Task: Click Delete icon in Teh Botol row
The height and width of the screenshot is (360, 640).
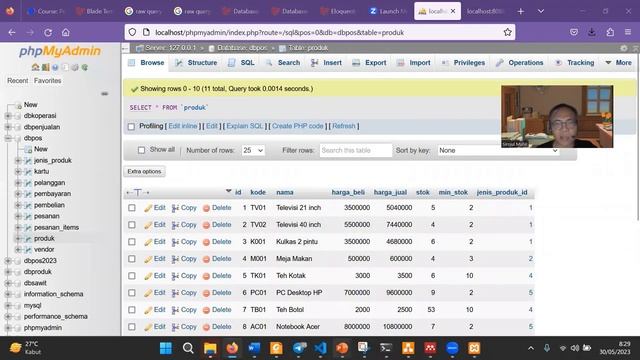Action: (x=207, y=310)
